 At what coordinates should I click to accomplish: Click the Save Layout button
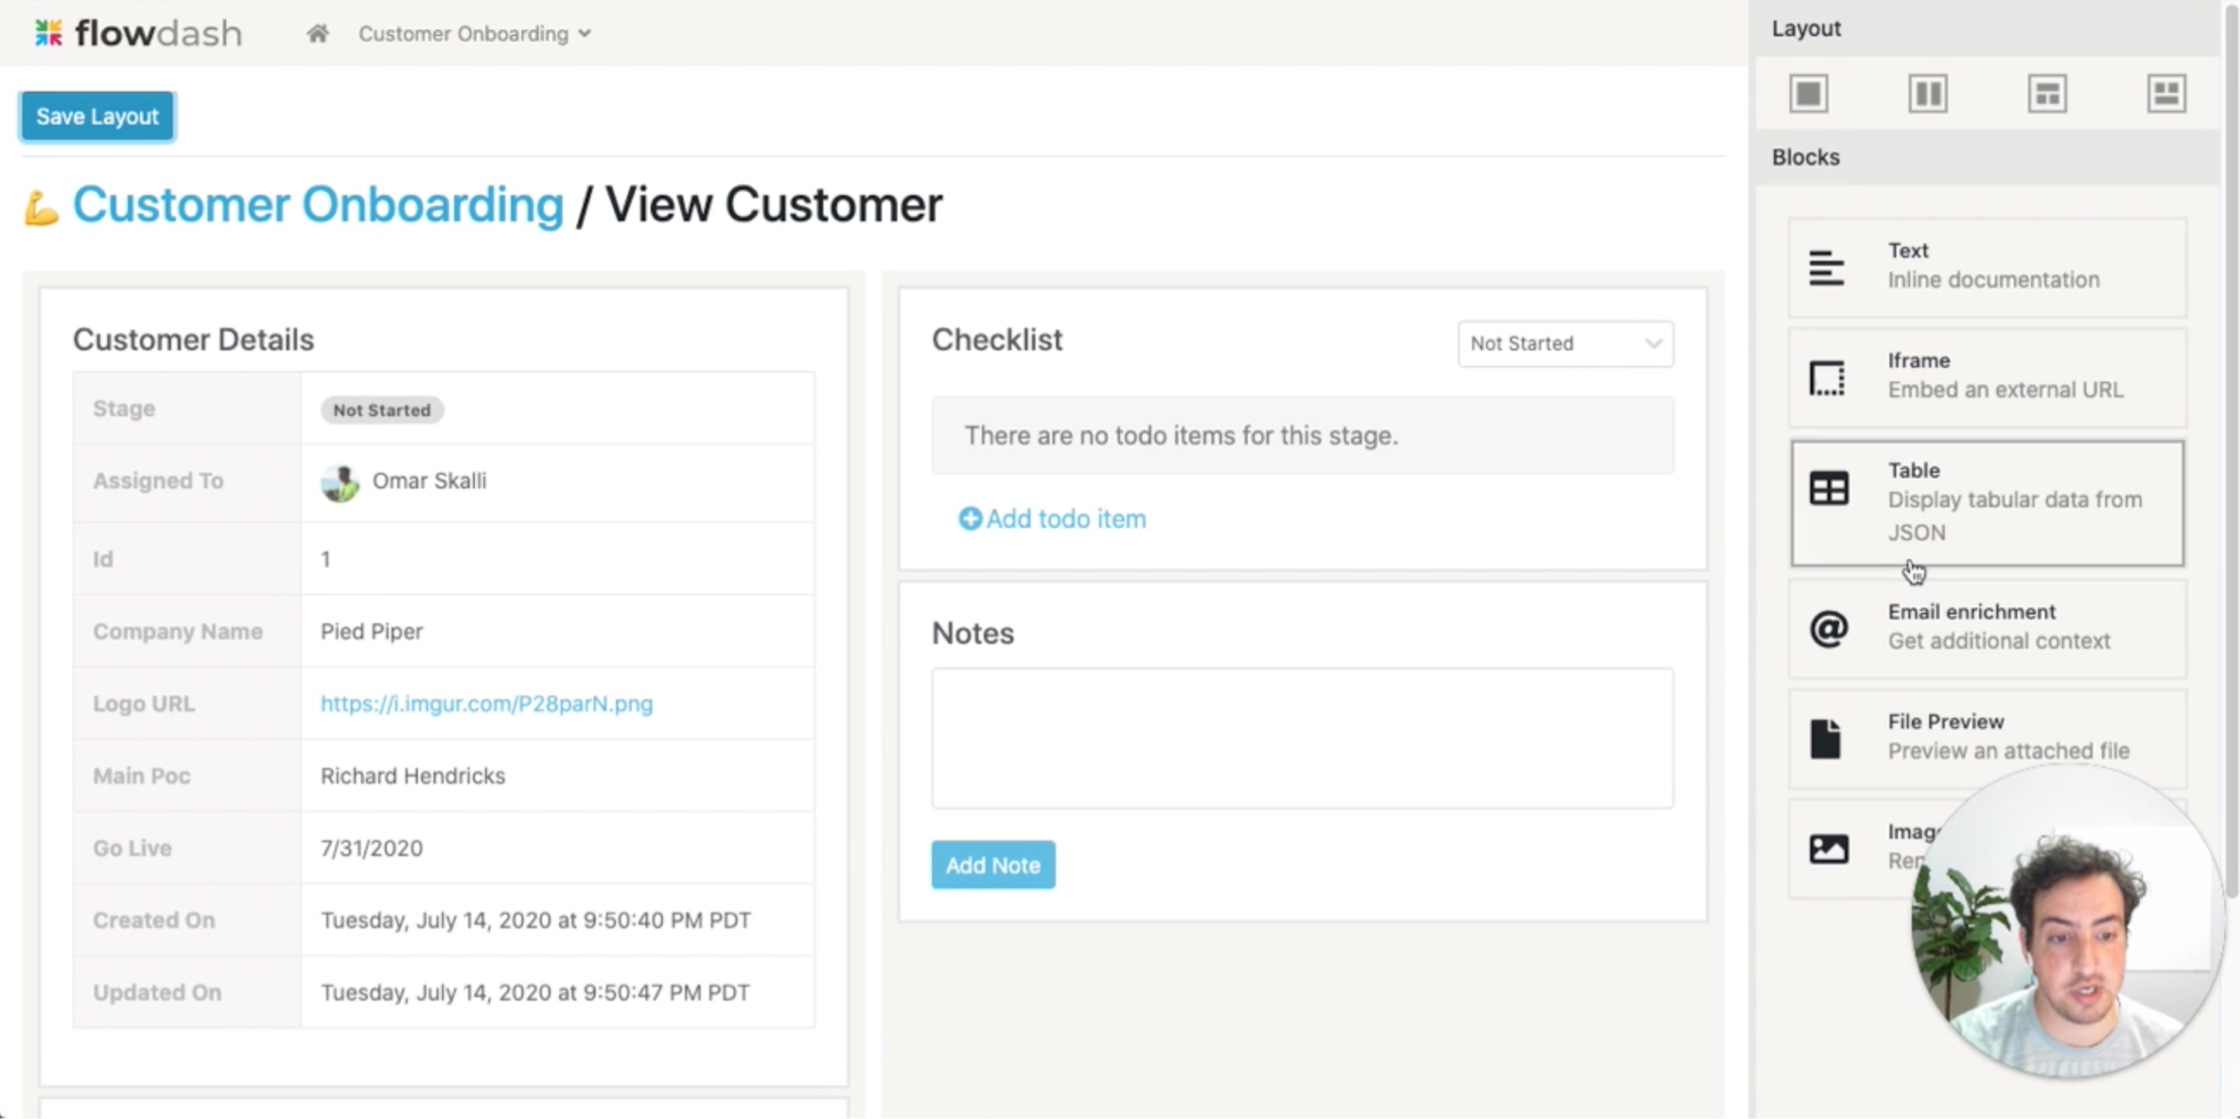click(97, 116)
